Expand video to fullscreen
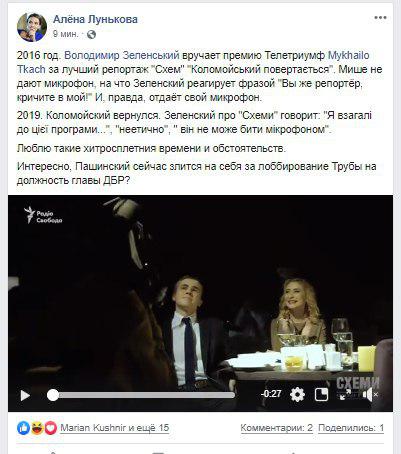The width and height of the screenshot is (401, 454). pyautogui.click(x=345, y=395)
